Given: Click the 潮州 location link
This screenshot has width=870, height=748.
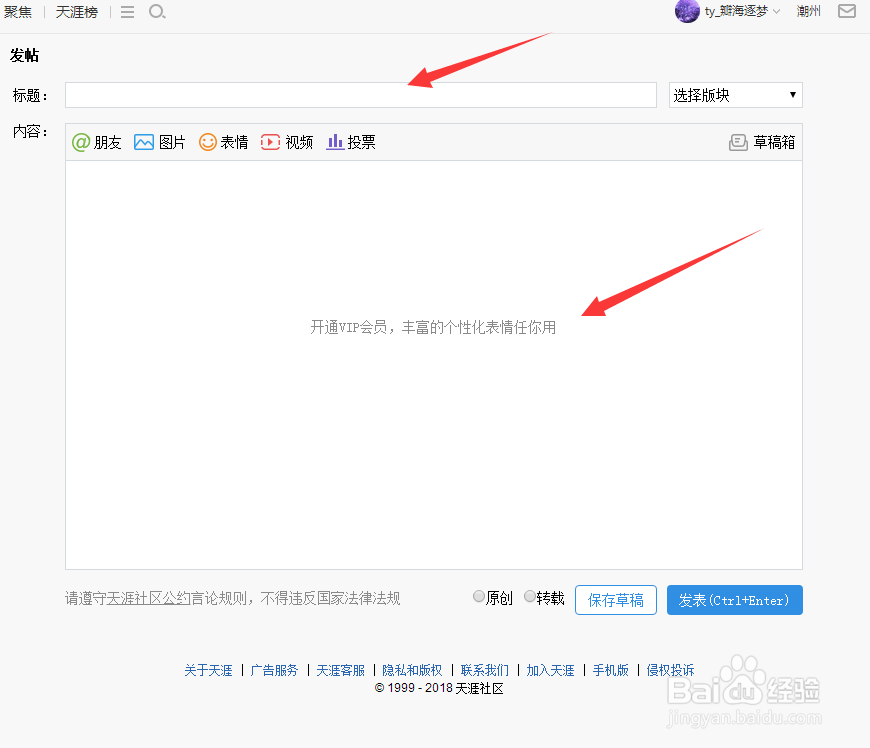Looking at the screenshot, I should click(808, 11).
